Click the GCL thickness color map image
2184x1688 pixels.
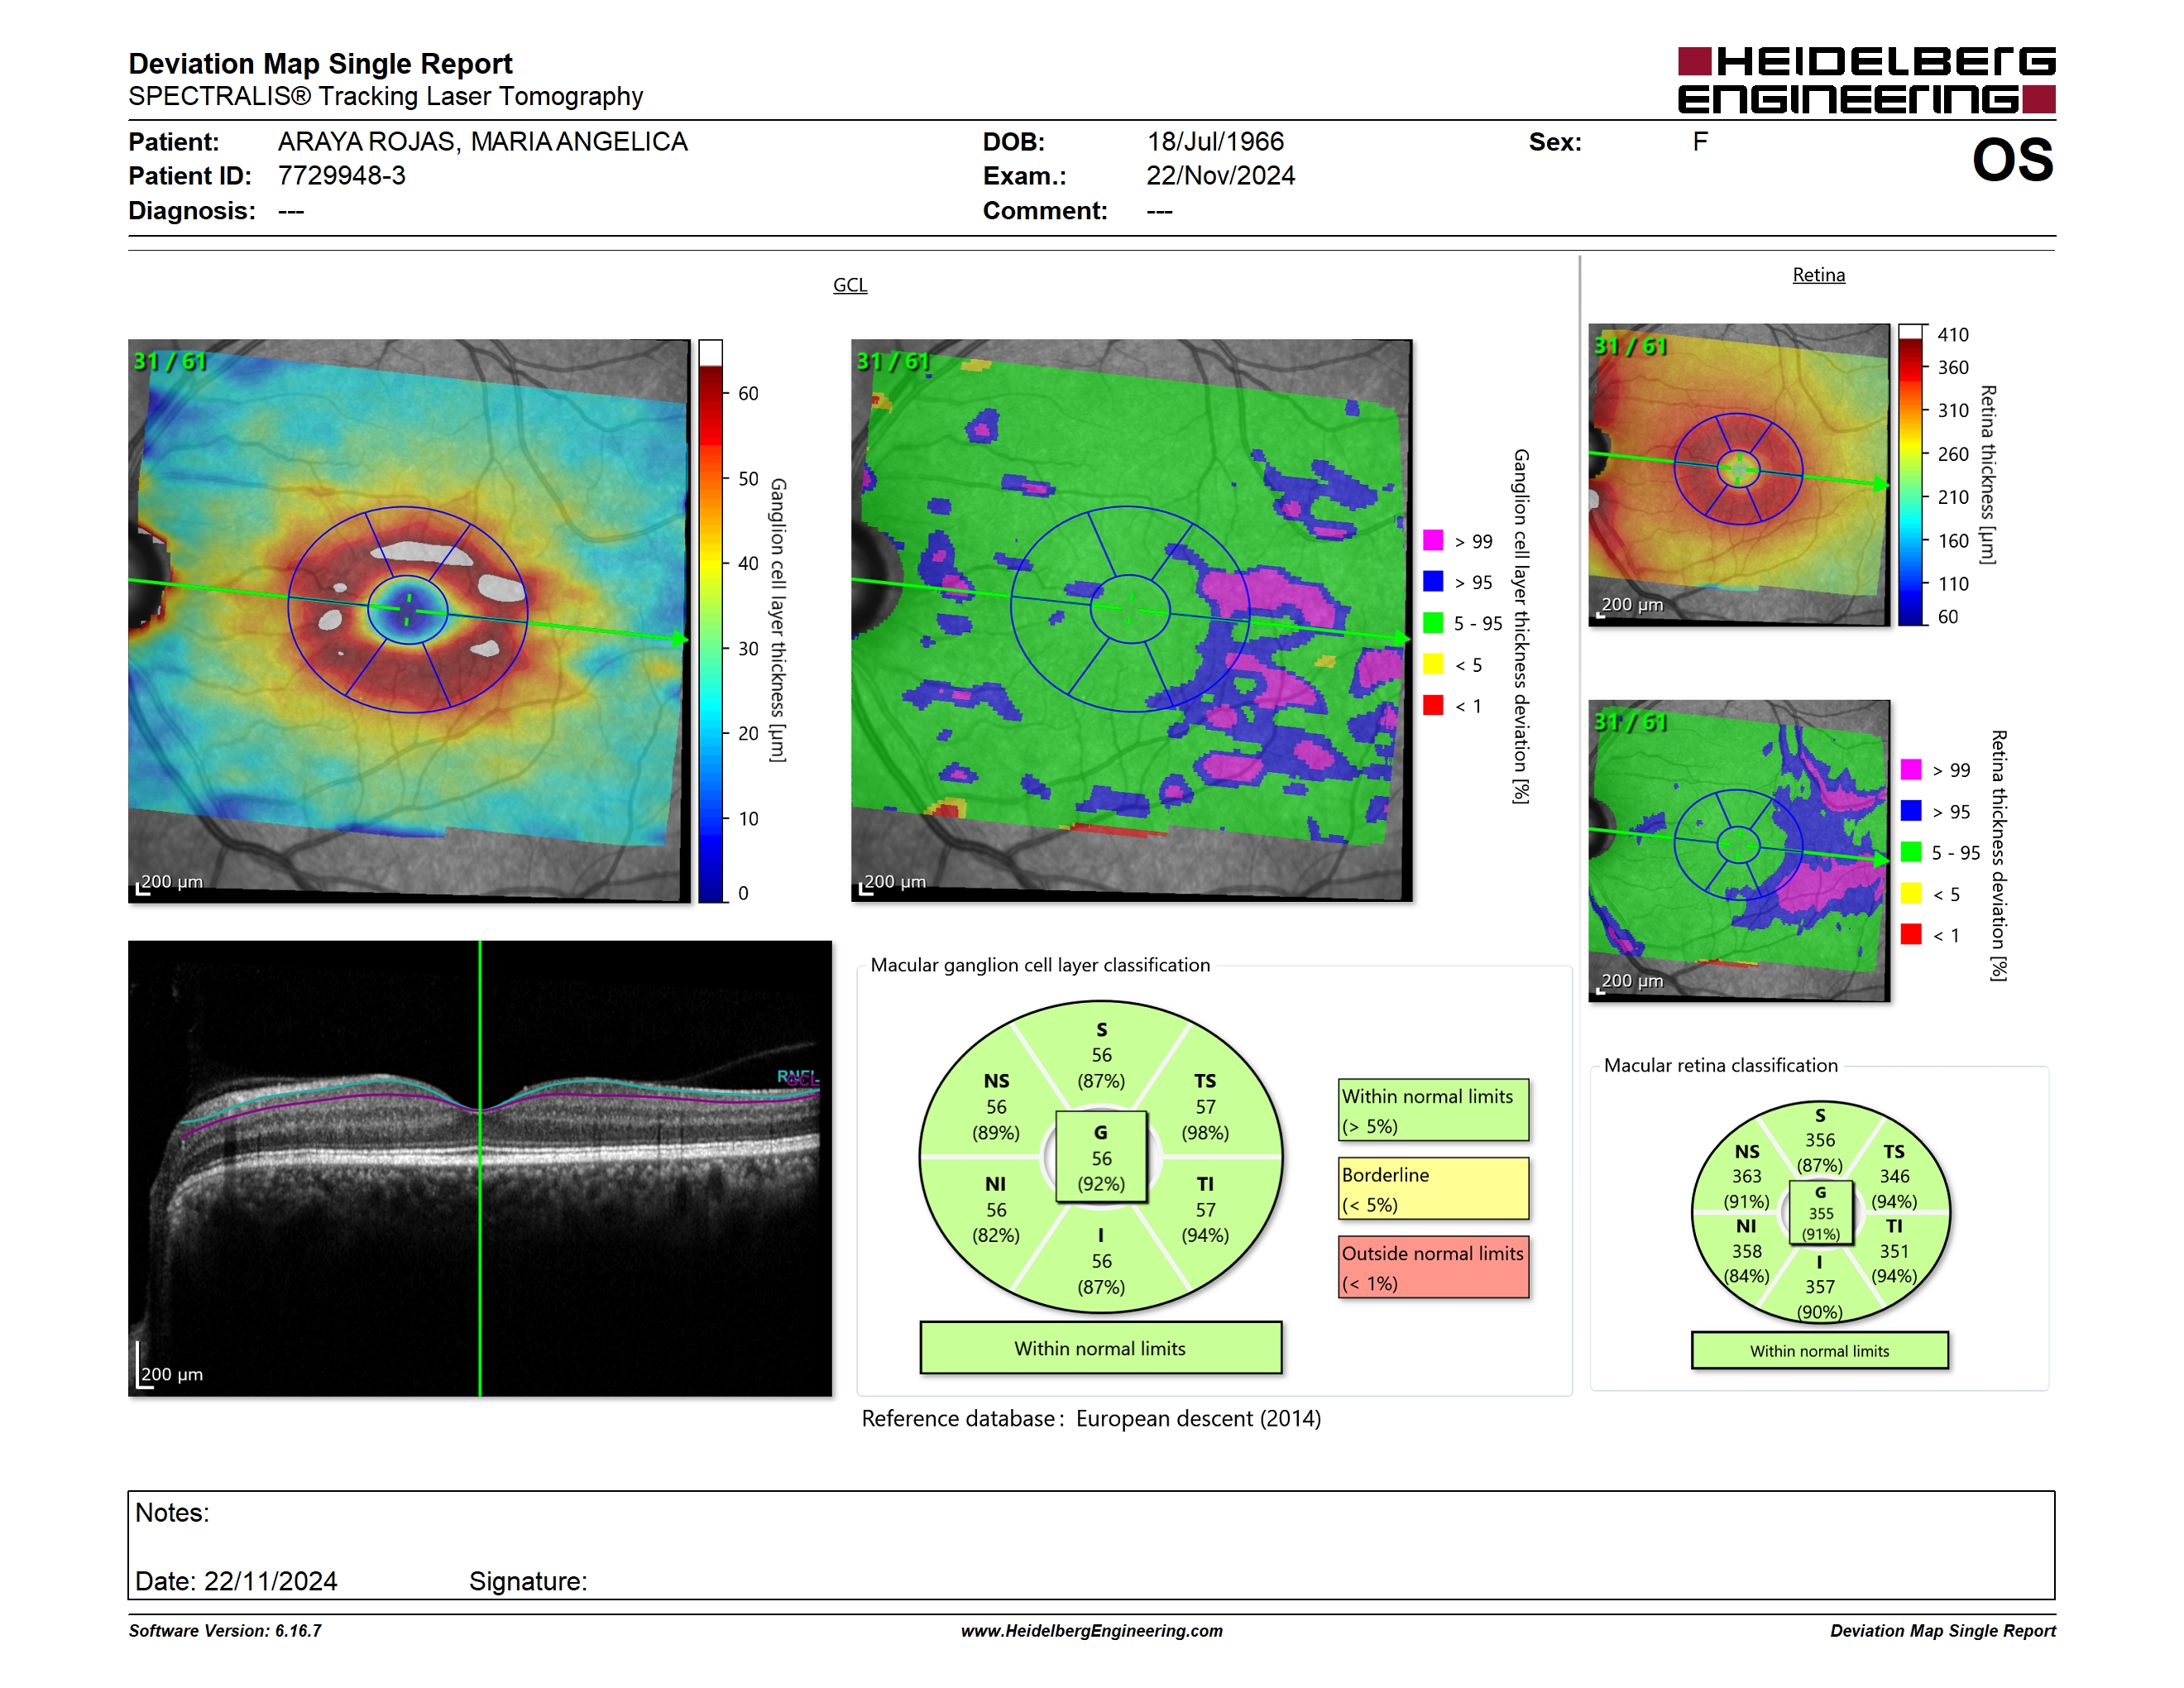pos(409,620)
